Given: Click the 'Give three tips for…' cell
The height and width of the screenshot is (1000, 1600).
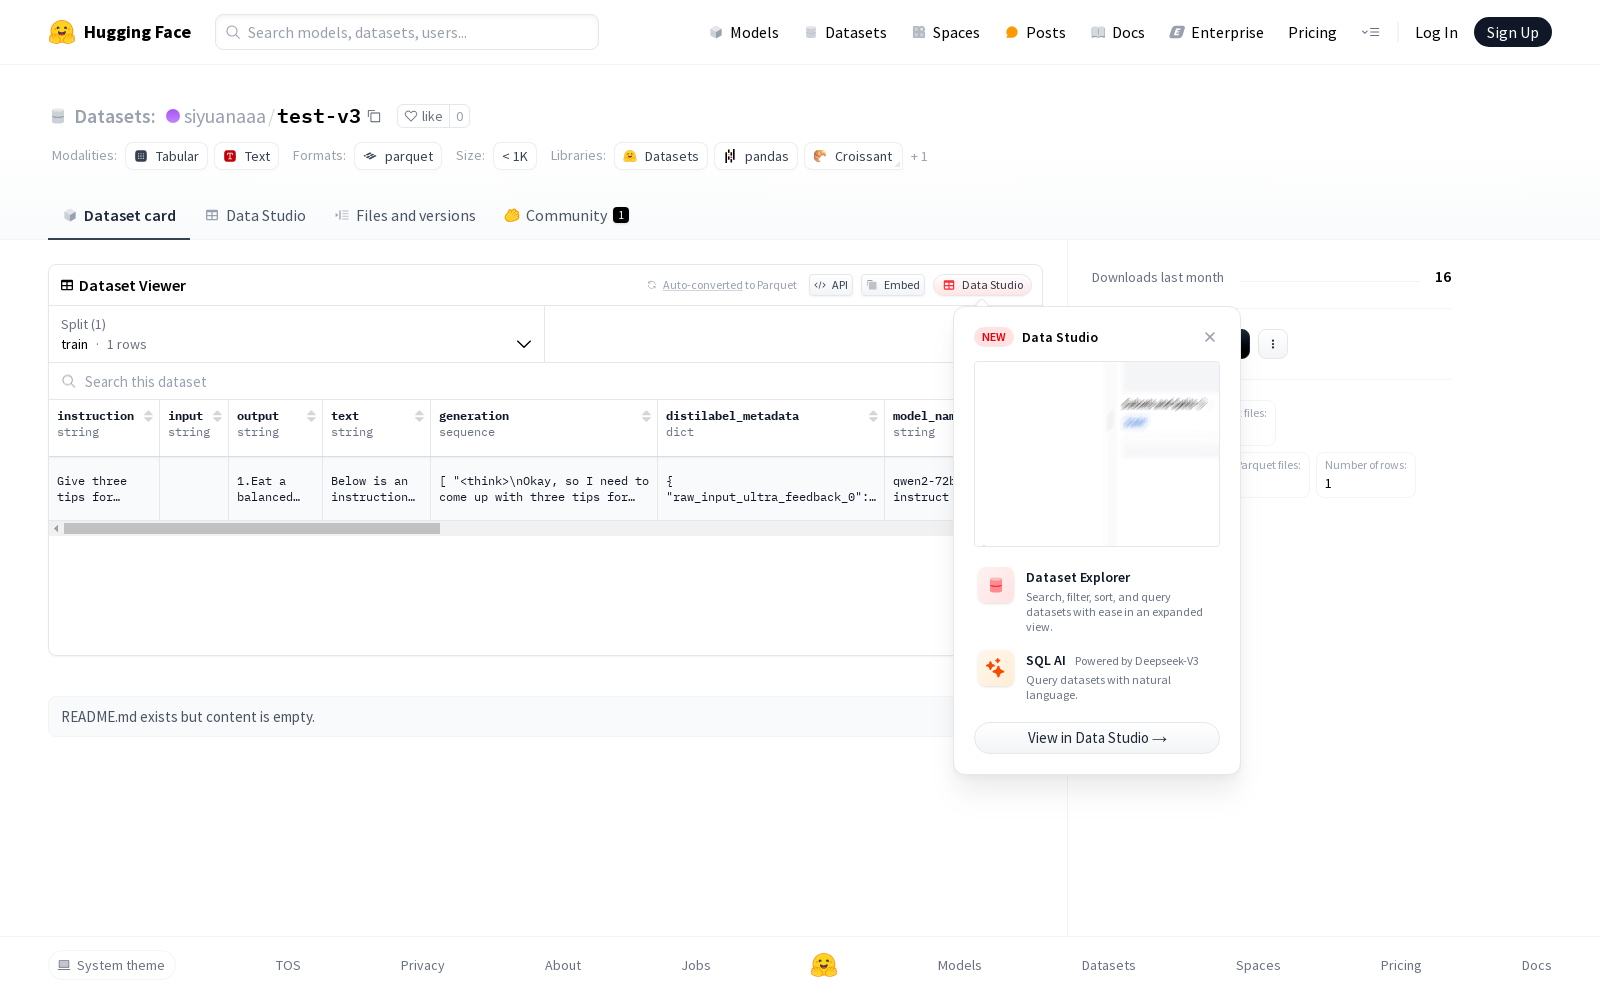Looking at the screenshot, I should [104, 489].
